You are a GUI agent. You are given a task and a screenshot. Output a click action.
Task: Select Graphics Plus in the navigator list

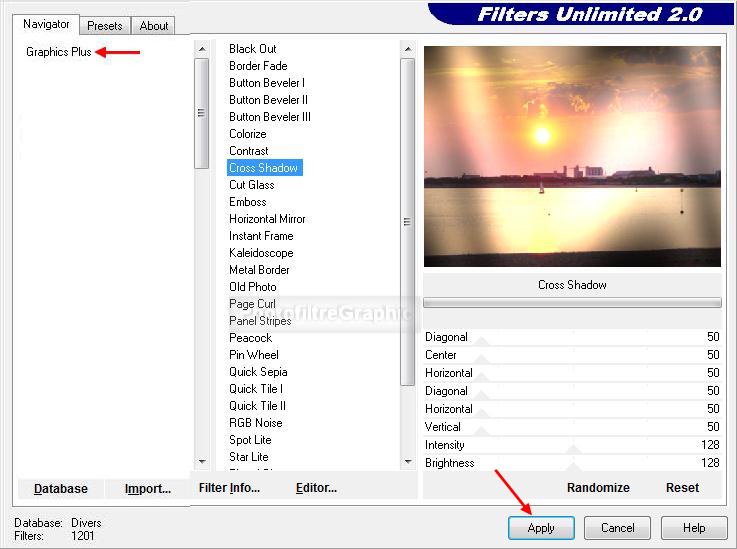[x=58, y=52]
